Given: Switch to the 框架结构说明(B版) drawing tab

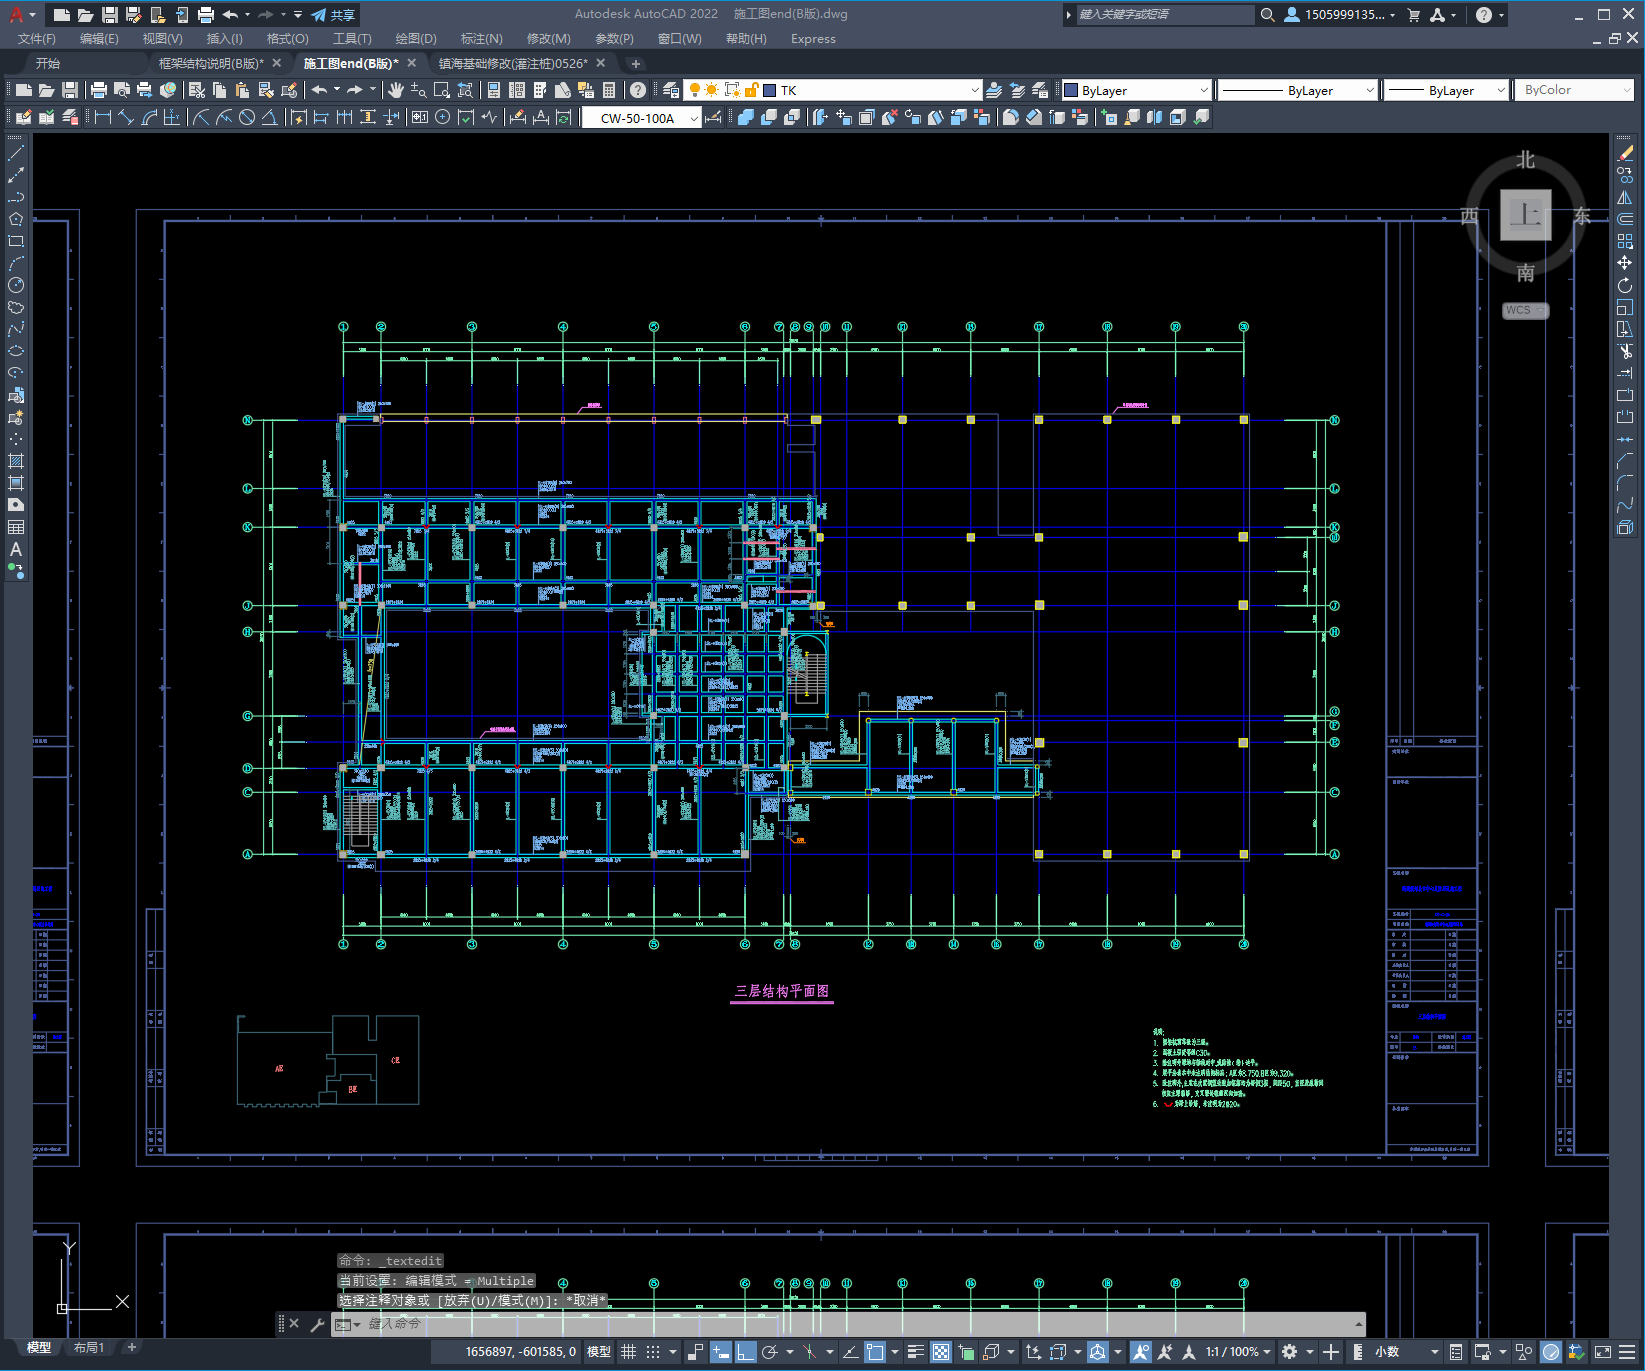Looking at the screenshot, I should coord(210,63).
